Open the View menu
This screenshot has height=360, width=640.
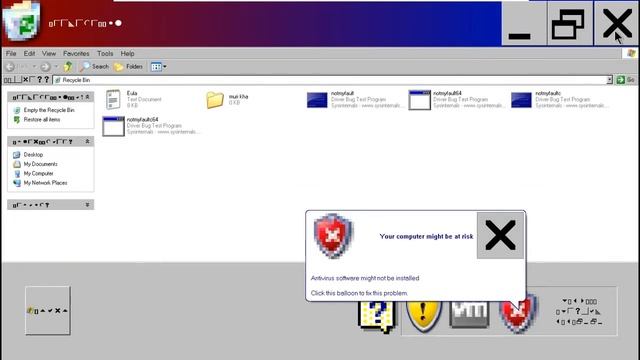point(49,53)
